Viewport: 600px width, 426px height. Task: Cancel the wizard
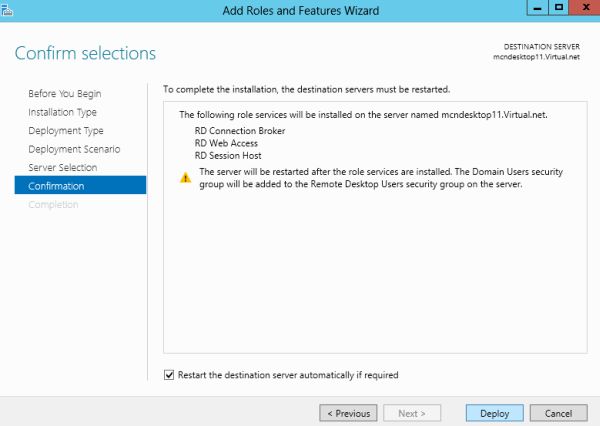558,413
